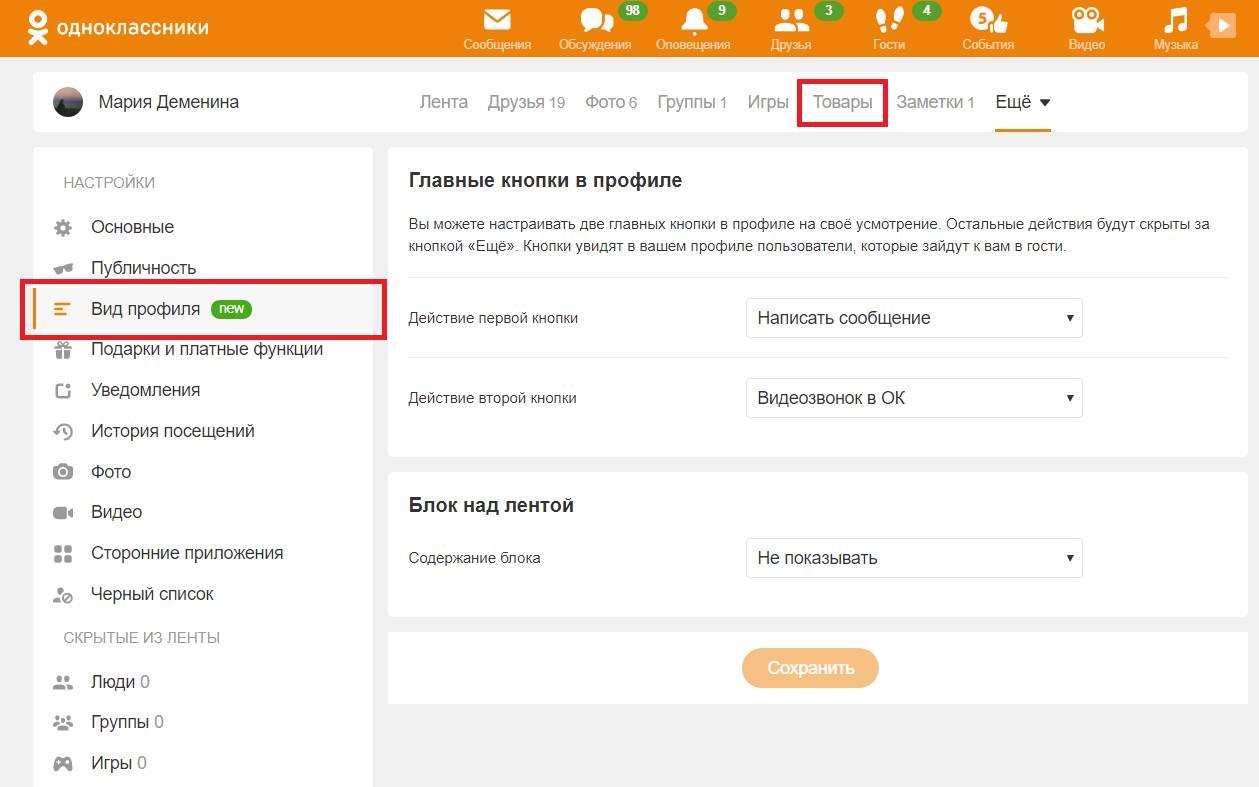Switch to the Товары tab
This screenshot has width=1259, height=787.
pyautogui.click(x=842, y=102)
